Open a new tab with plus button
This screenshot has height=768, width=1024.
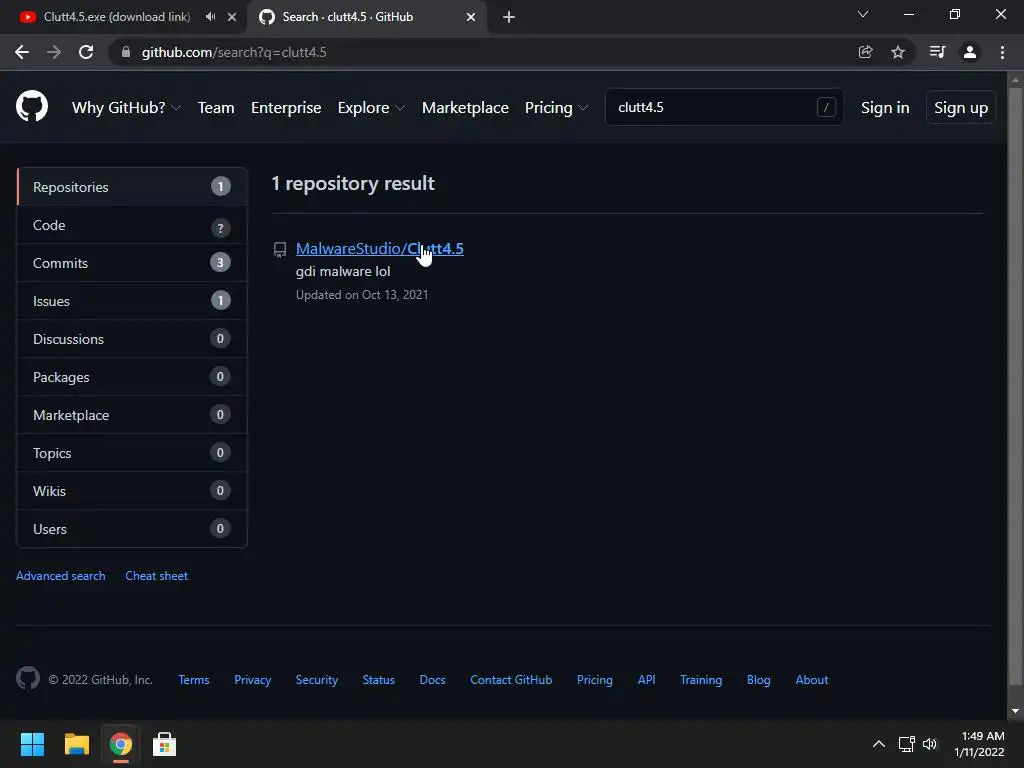click(x=509, y=17)
